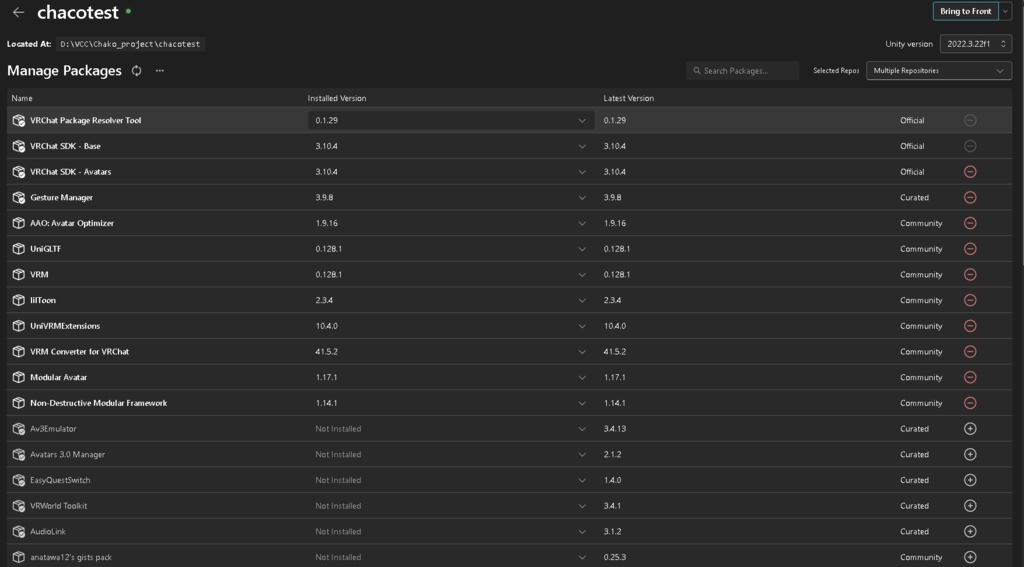The width and height of the screenshot is (1024, 567).
Task: Focus the Search Packages field
Action: tap(743, 71)
